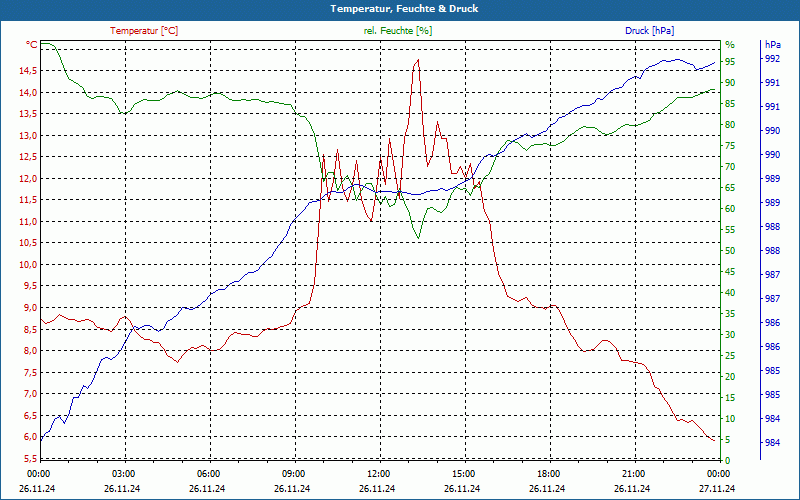The height and width of the screenshot is (500, 800).
Task: Click the "03:00" time axis label
Action: [x=123, y=474]
